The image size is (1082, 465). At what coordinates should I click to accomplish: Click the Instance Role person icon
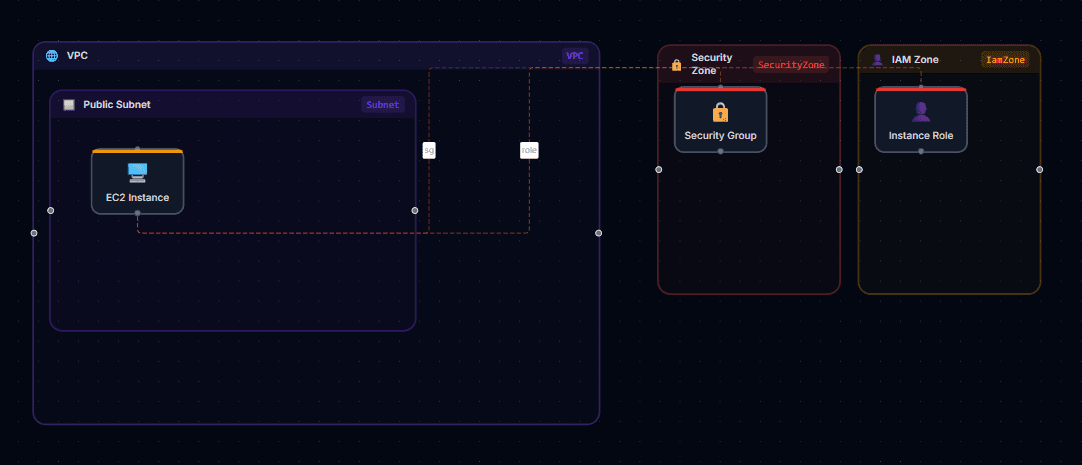coord(921,112)
